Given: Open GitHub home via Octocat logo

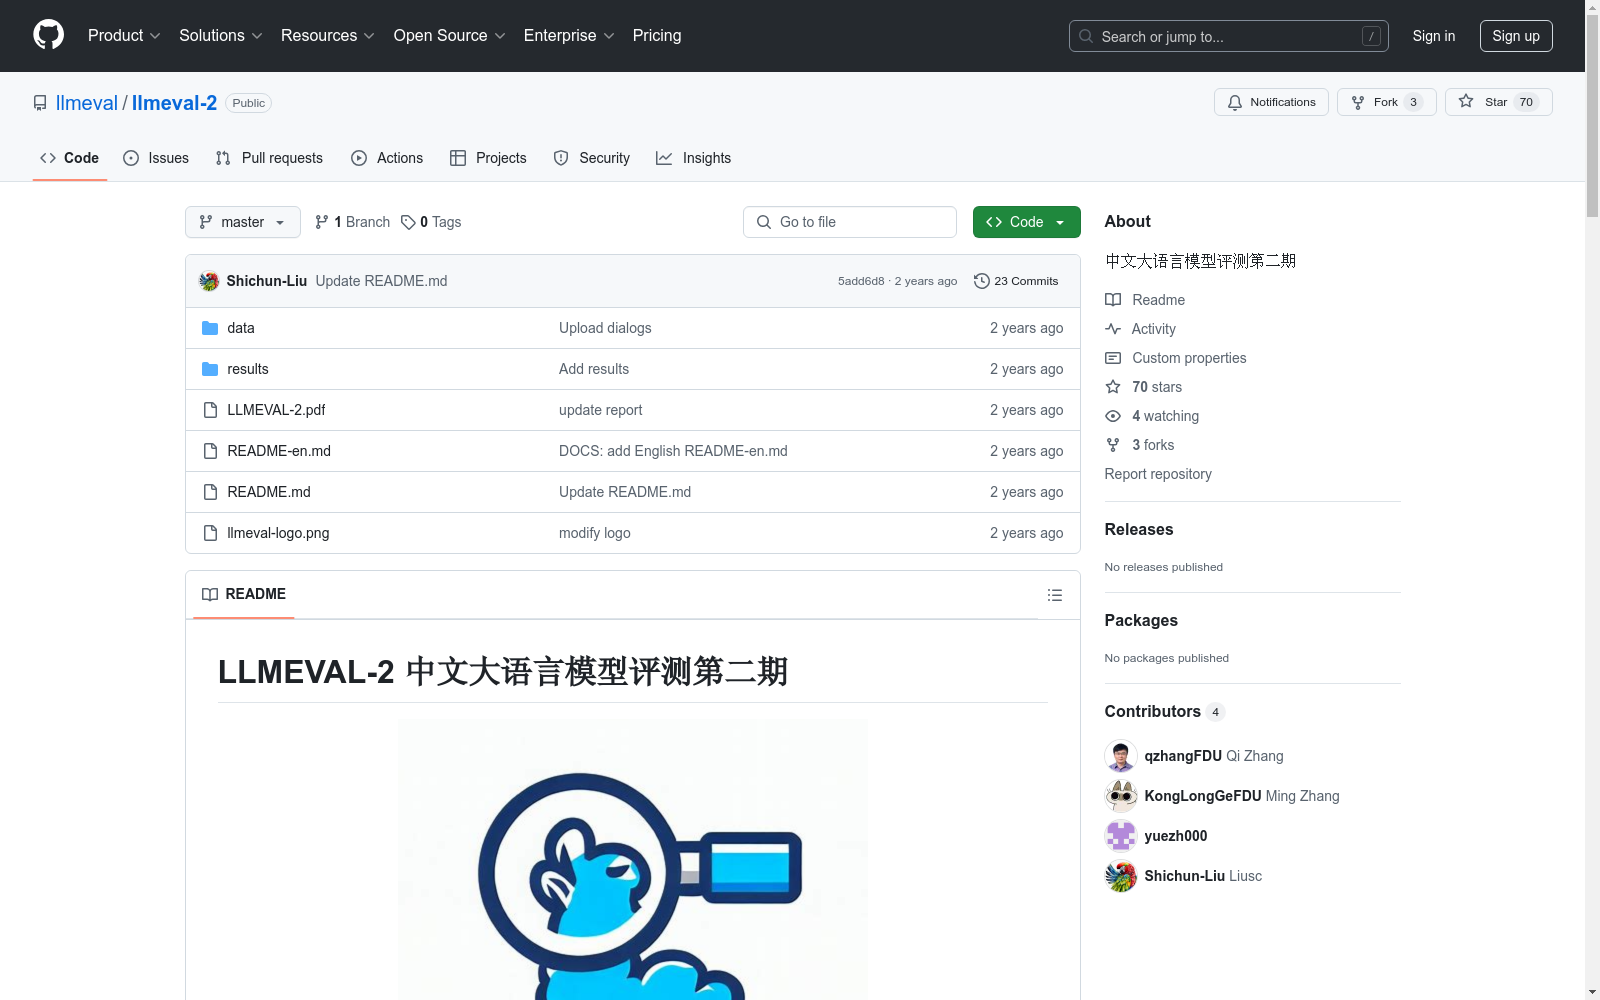Looking at the screenshot, I should [48, 35].
